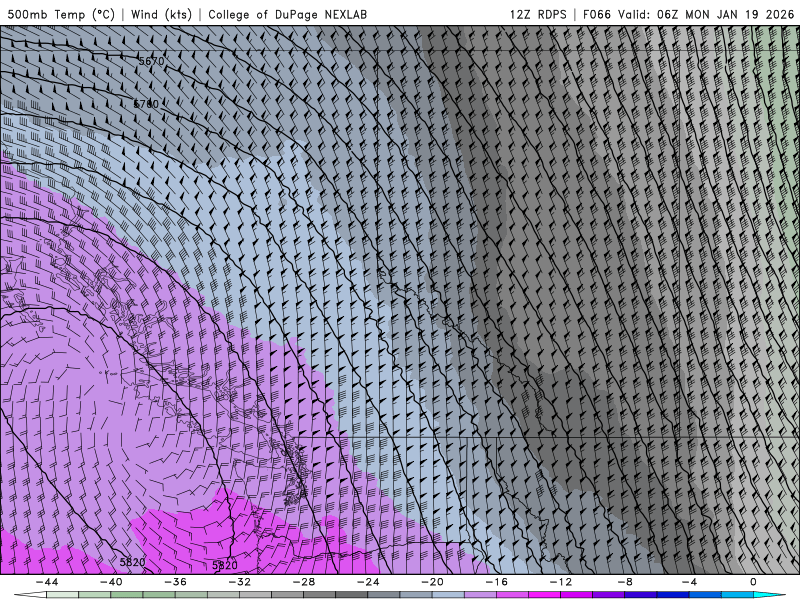Click the 'Wind (kts)' title label
Image resolution: width=800 pixels, height=600 pixels.
pos(162,14)
